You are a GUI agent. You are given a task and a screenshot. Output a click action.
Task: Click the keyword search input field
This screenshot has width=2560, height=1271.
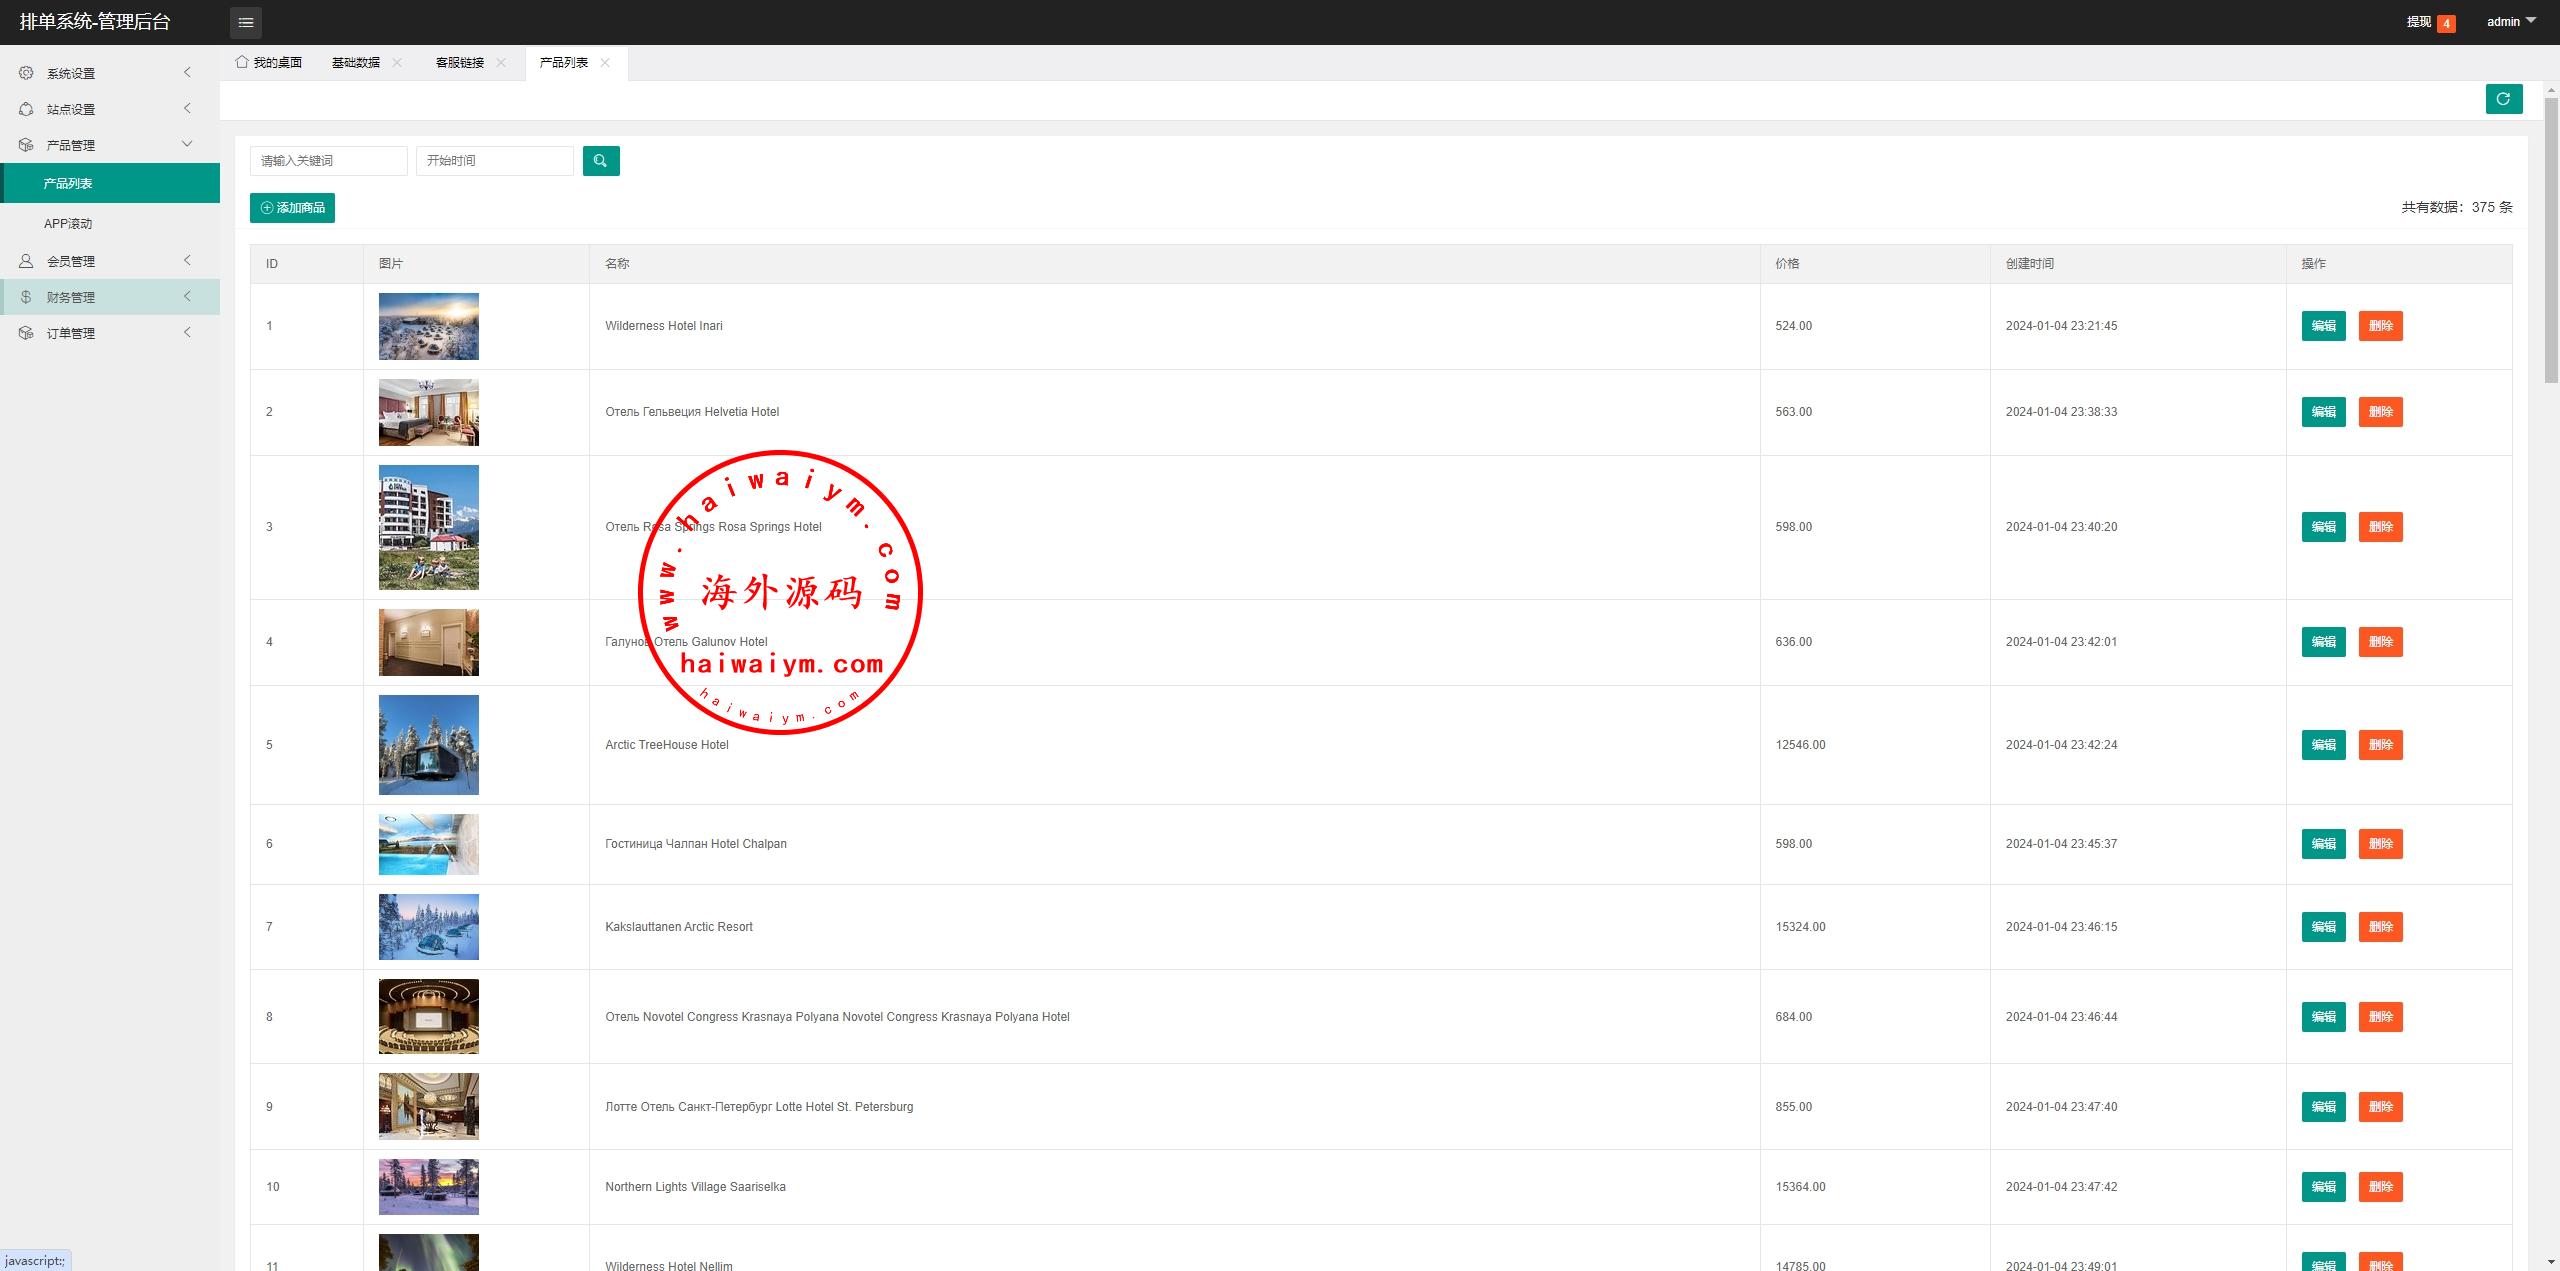point(328,161)
